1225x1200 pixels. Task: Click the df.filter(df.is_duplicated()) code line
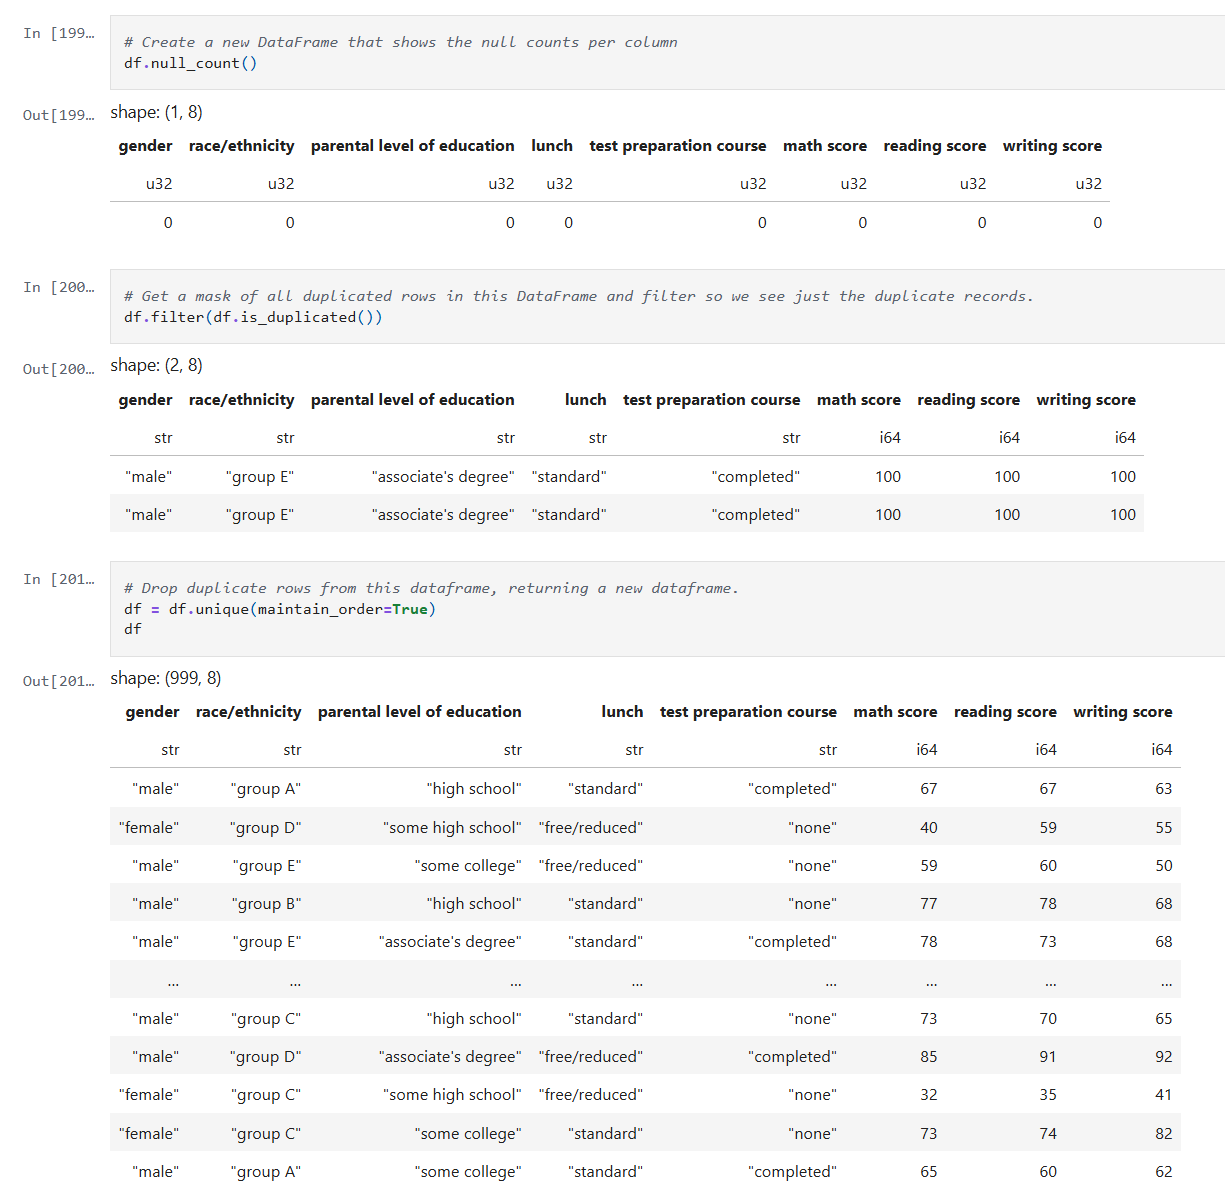click(x=253, y=317)
